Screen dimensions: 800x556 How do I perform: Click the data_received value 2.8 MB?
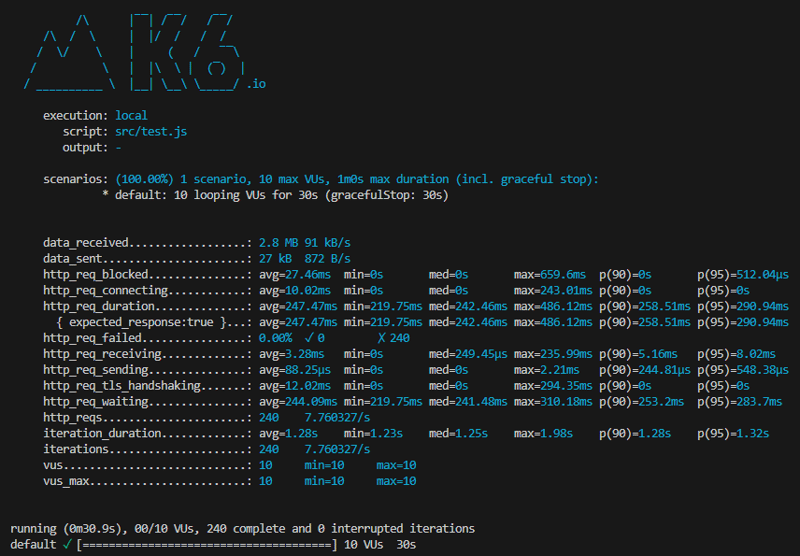[x=278, y=243]
